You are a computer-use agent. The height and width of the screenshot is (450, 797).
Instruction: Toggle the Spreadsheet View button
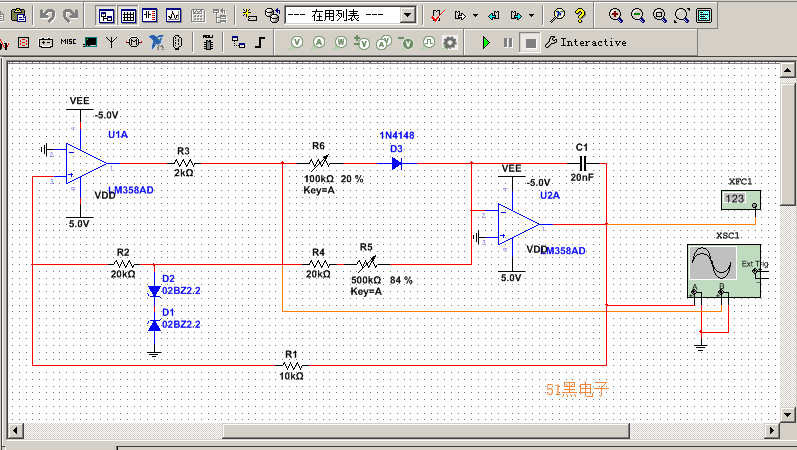tap(128, 16)
